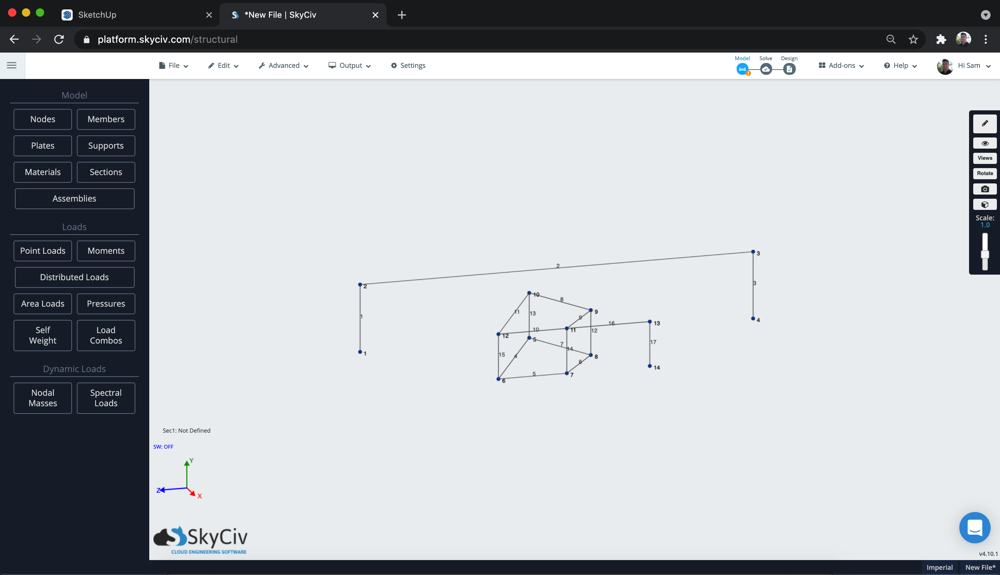This screenshot has width=1000, height=575.
Task: Toggle visibility settings with the eye icon
Action: pos(985,143)
